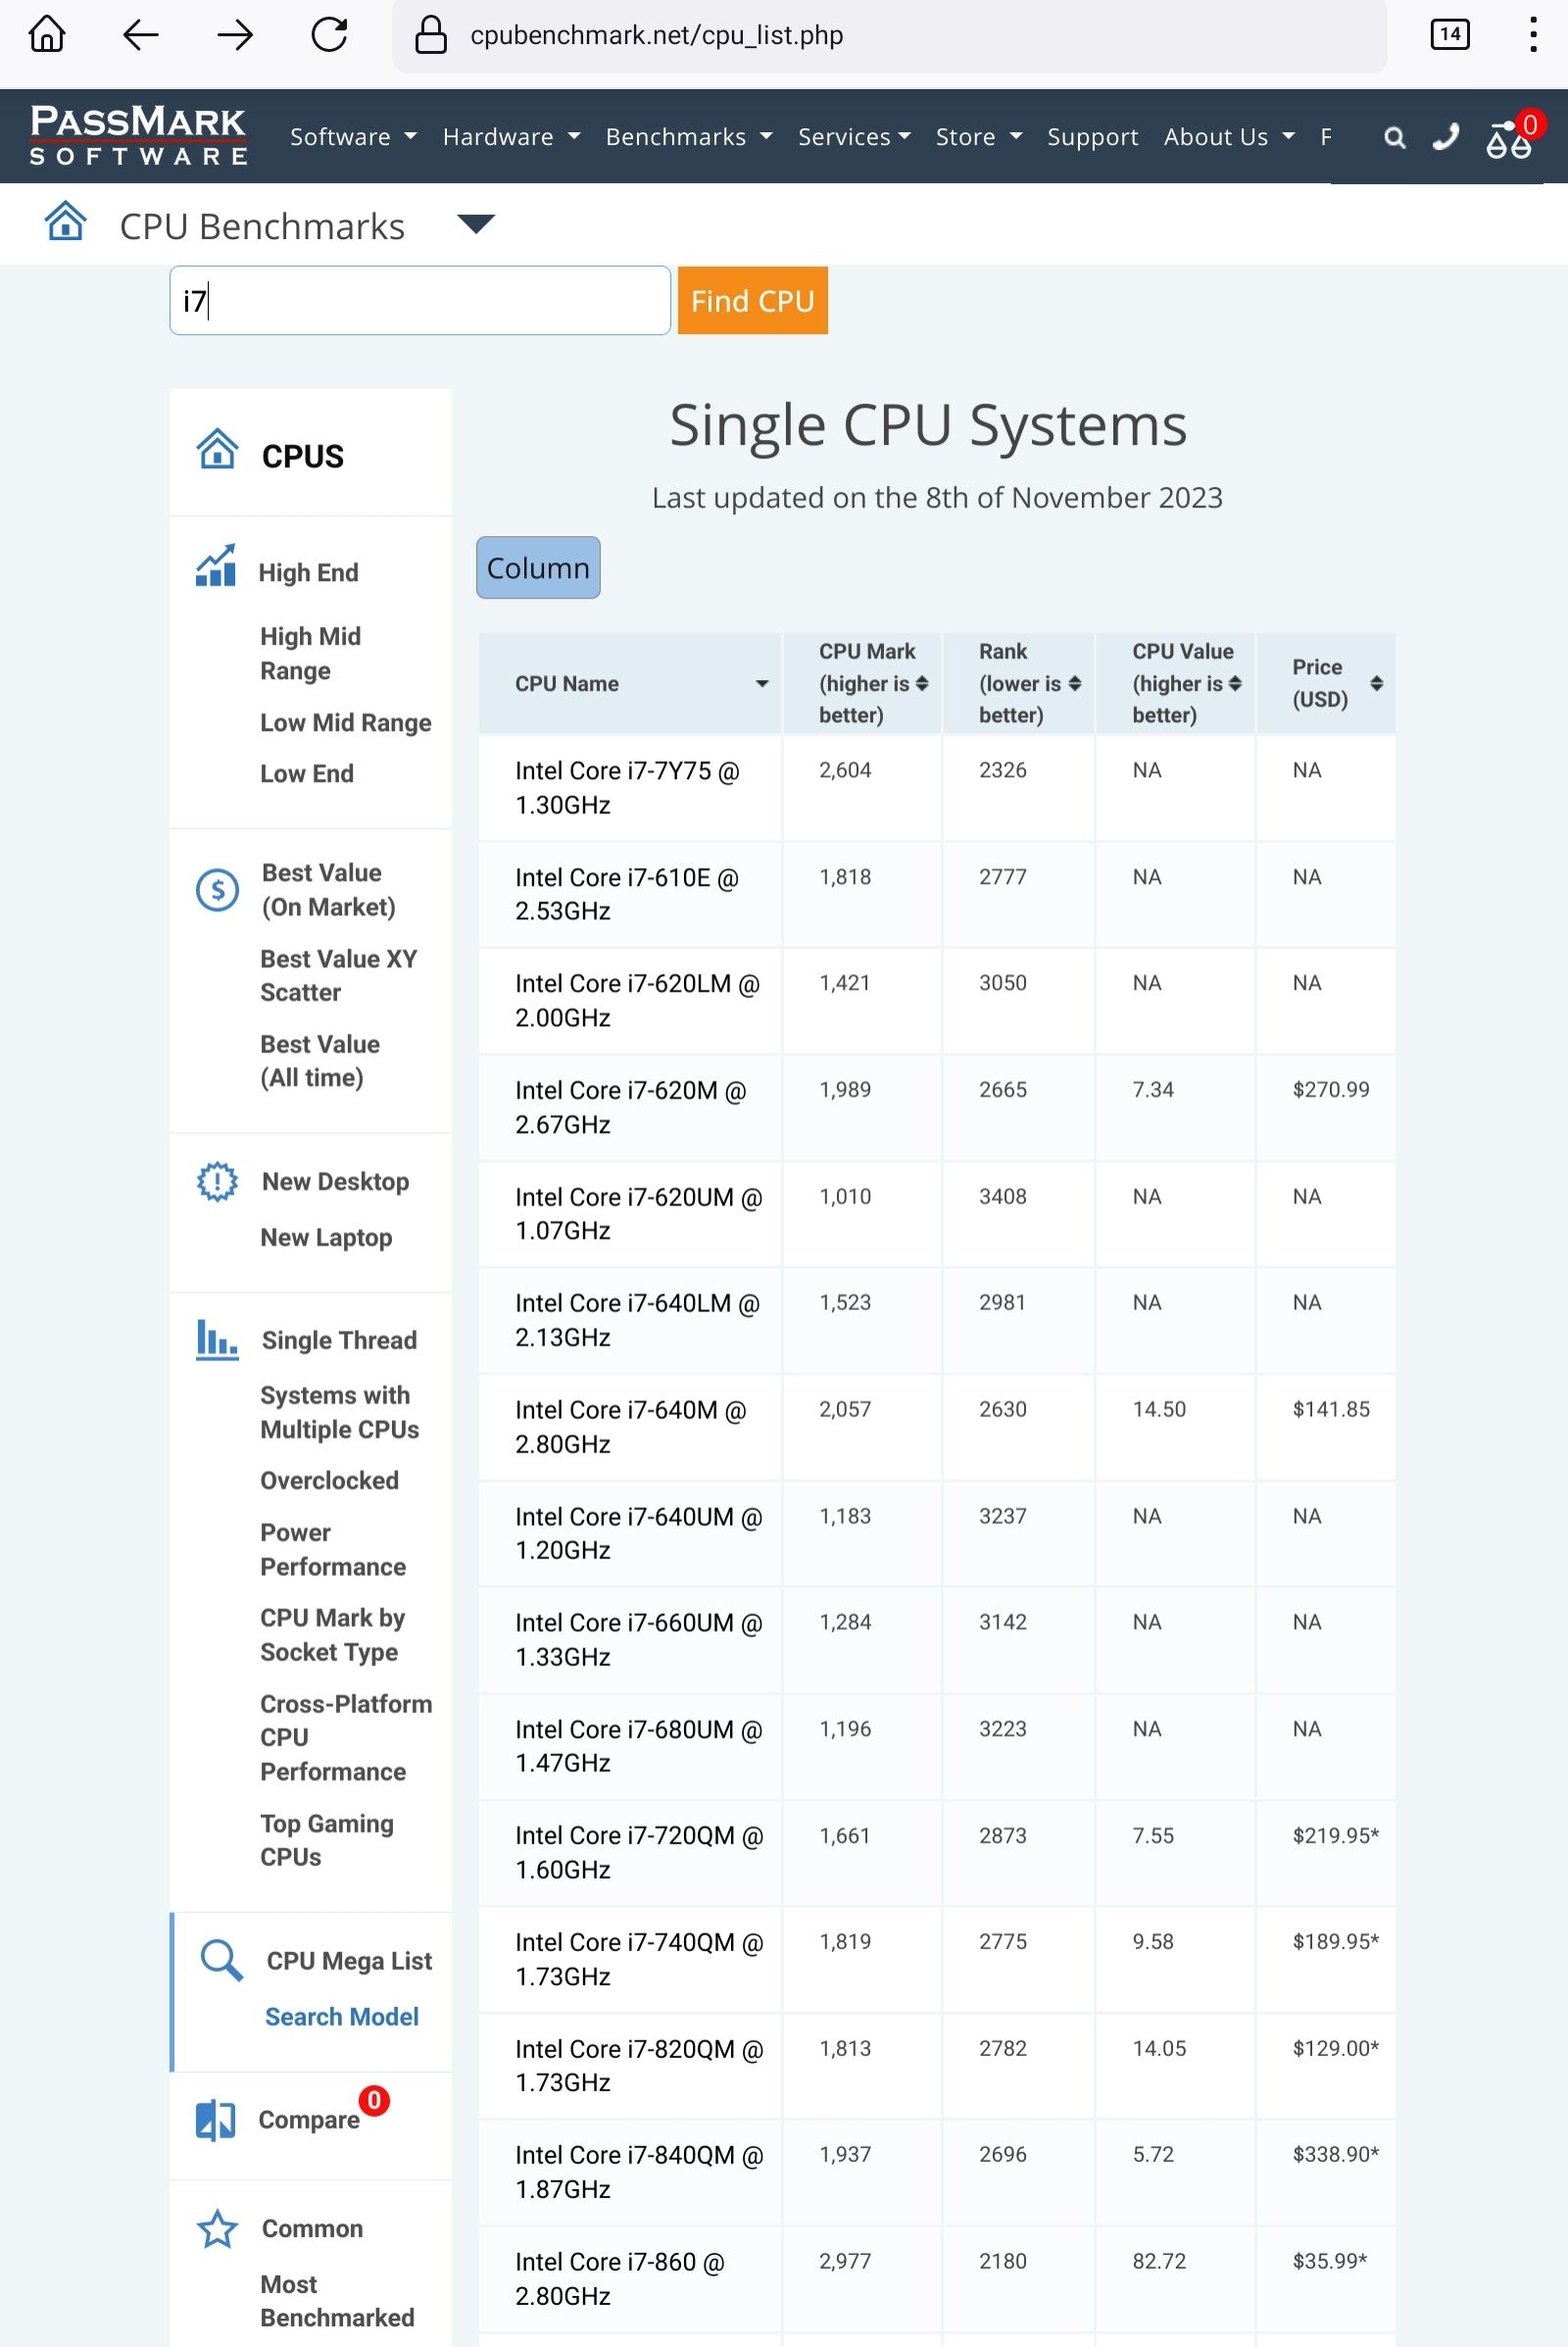Image resolution: width=1568 pixels, height=2347 pixels.
Task: Open Low Mid Range in sidebar
Action: pos(345,723)
